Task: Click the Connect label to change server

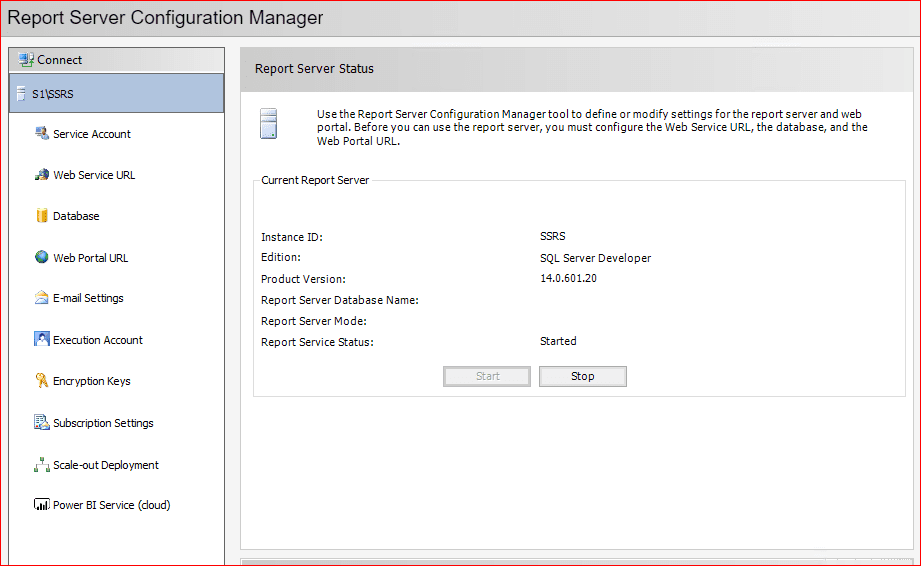Action: [x=60, y=60]
